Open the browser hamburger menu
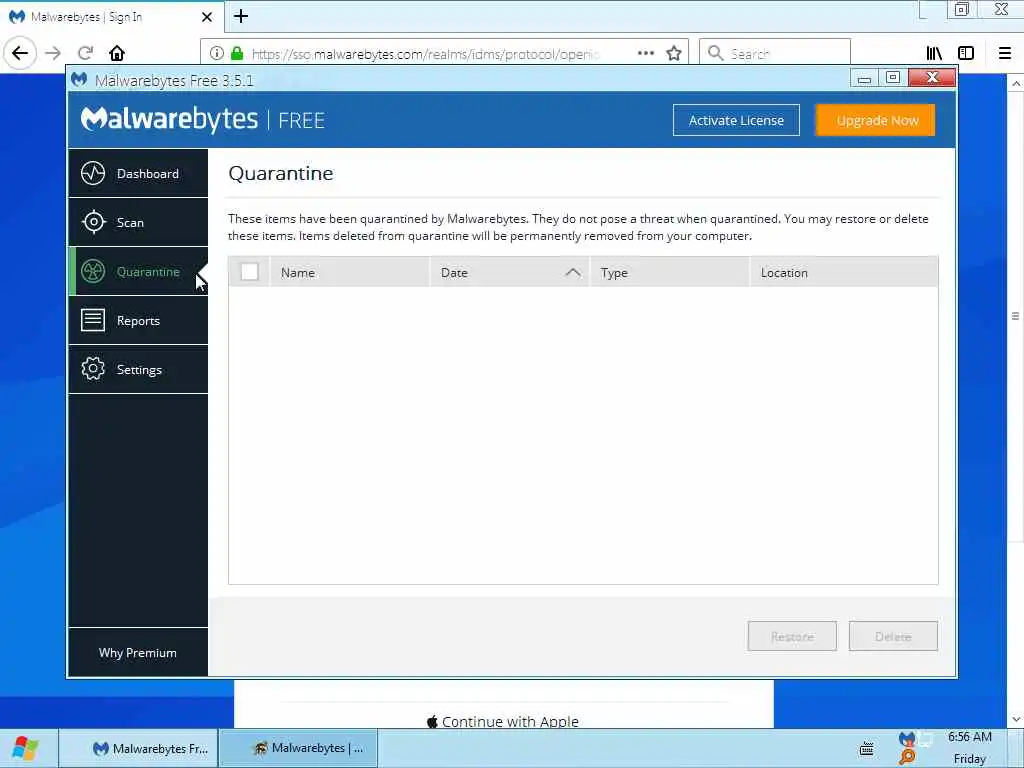Image resolution: width=1024 pixels, height=768 pixels. click(1005, 53)
